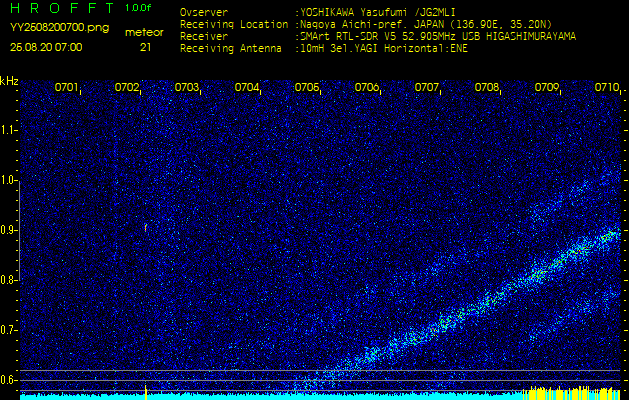
Task: Click the yellow burst at the level bar's right end
Action: coord(572,393)
